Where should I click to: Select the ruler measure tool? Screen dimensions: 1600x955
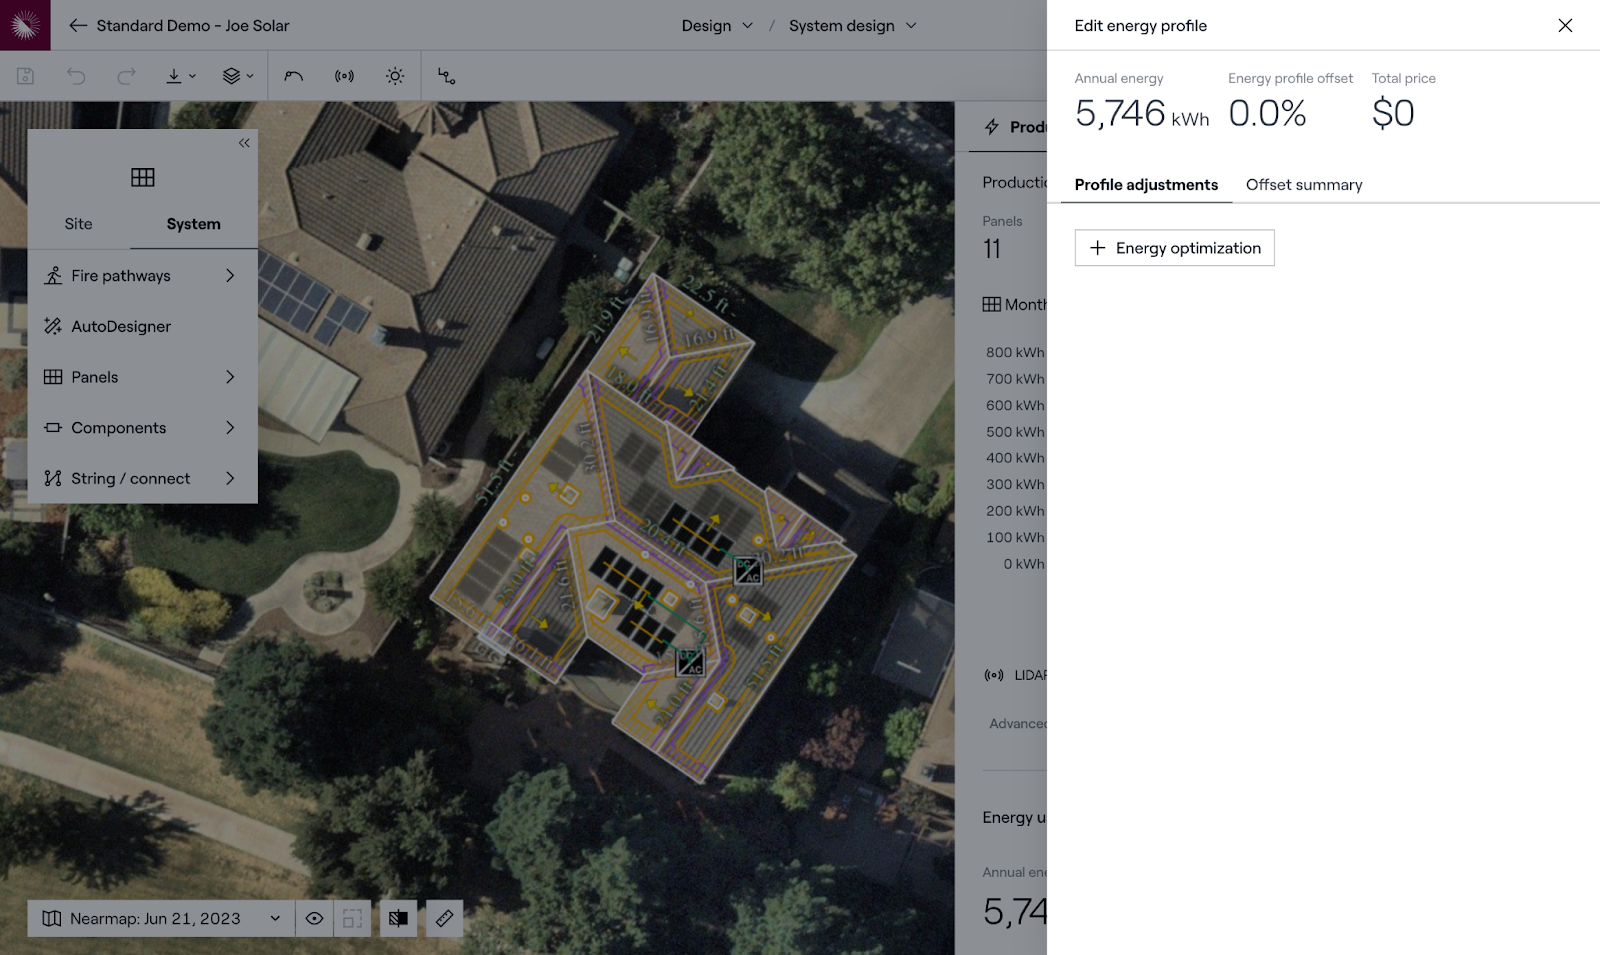pos(444,918)
